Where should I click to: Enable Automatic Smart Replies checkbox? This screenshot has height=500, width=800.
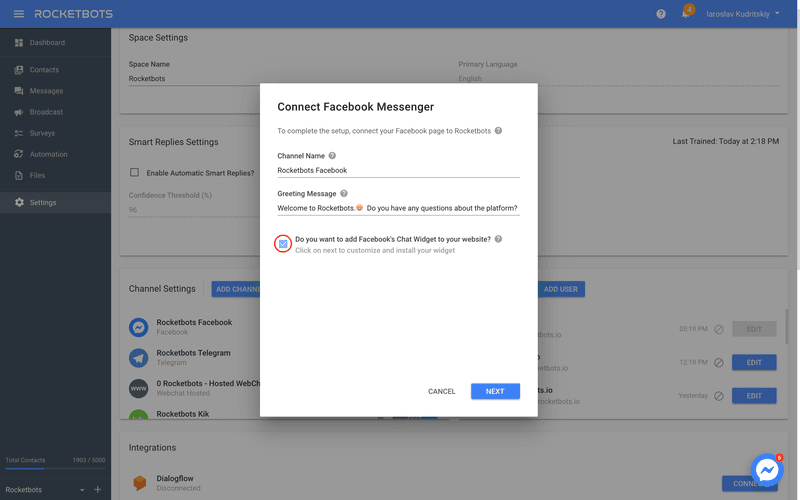(x=134, y=172)
